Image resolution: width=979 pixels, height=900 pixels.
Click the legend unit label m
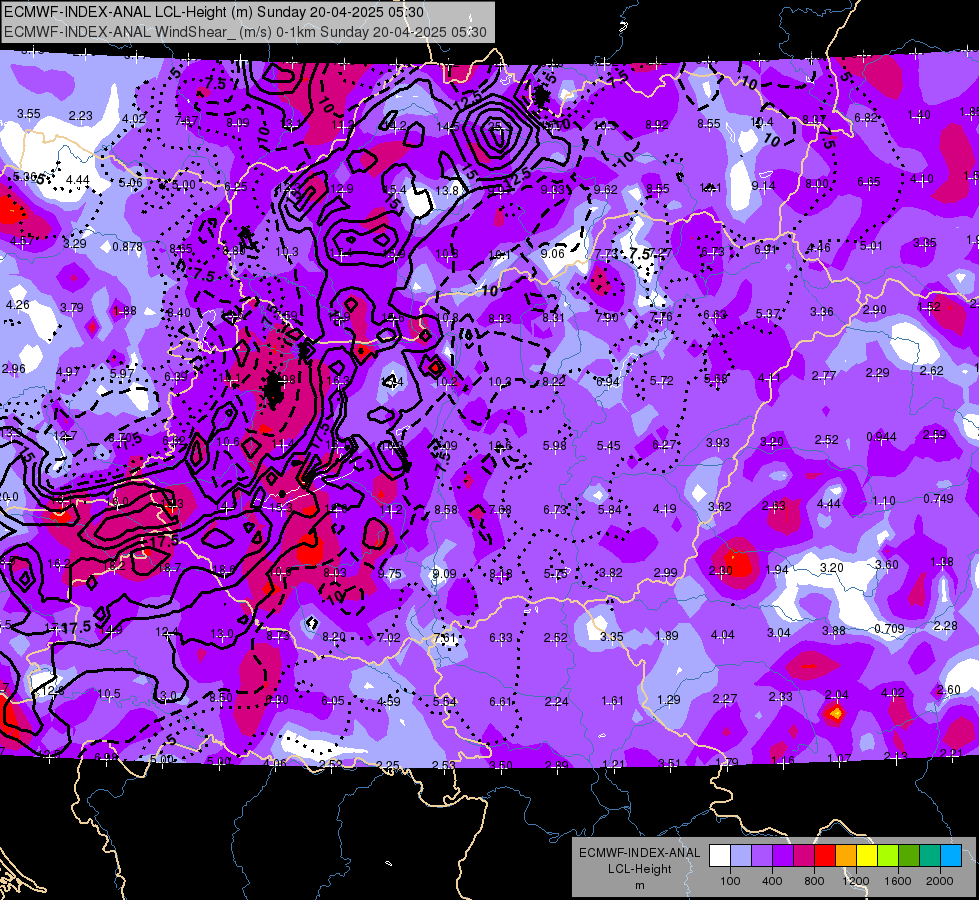(x=639, y=885)
